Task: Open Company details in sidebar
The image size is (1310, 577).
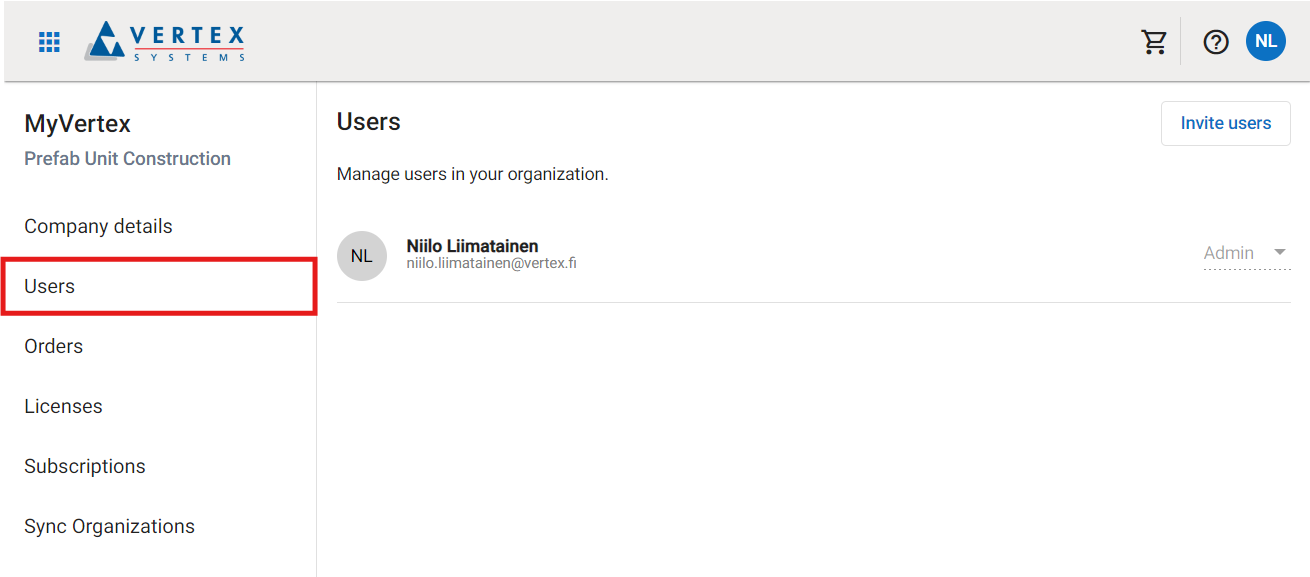Action: 98,226
